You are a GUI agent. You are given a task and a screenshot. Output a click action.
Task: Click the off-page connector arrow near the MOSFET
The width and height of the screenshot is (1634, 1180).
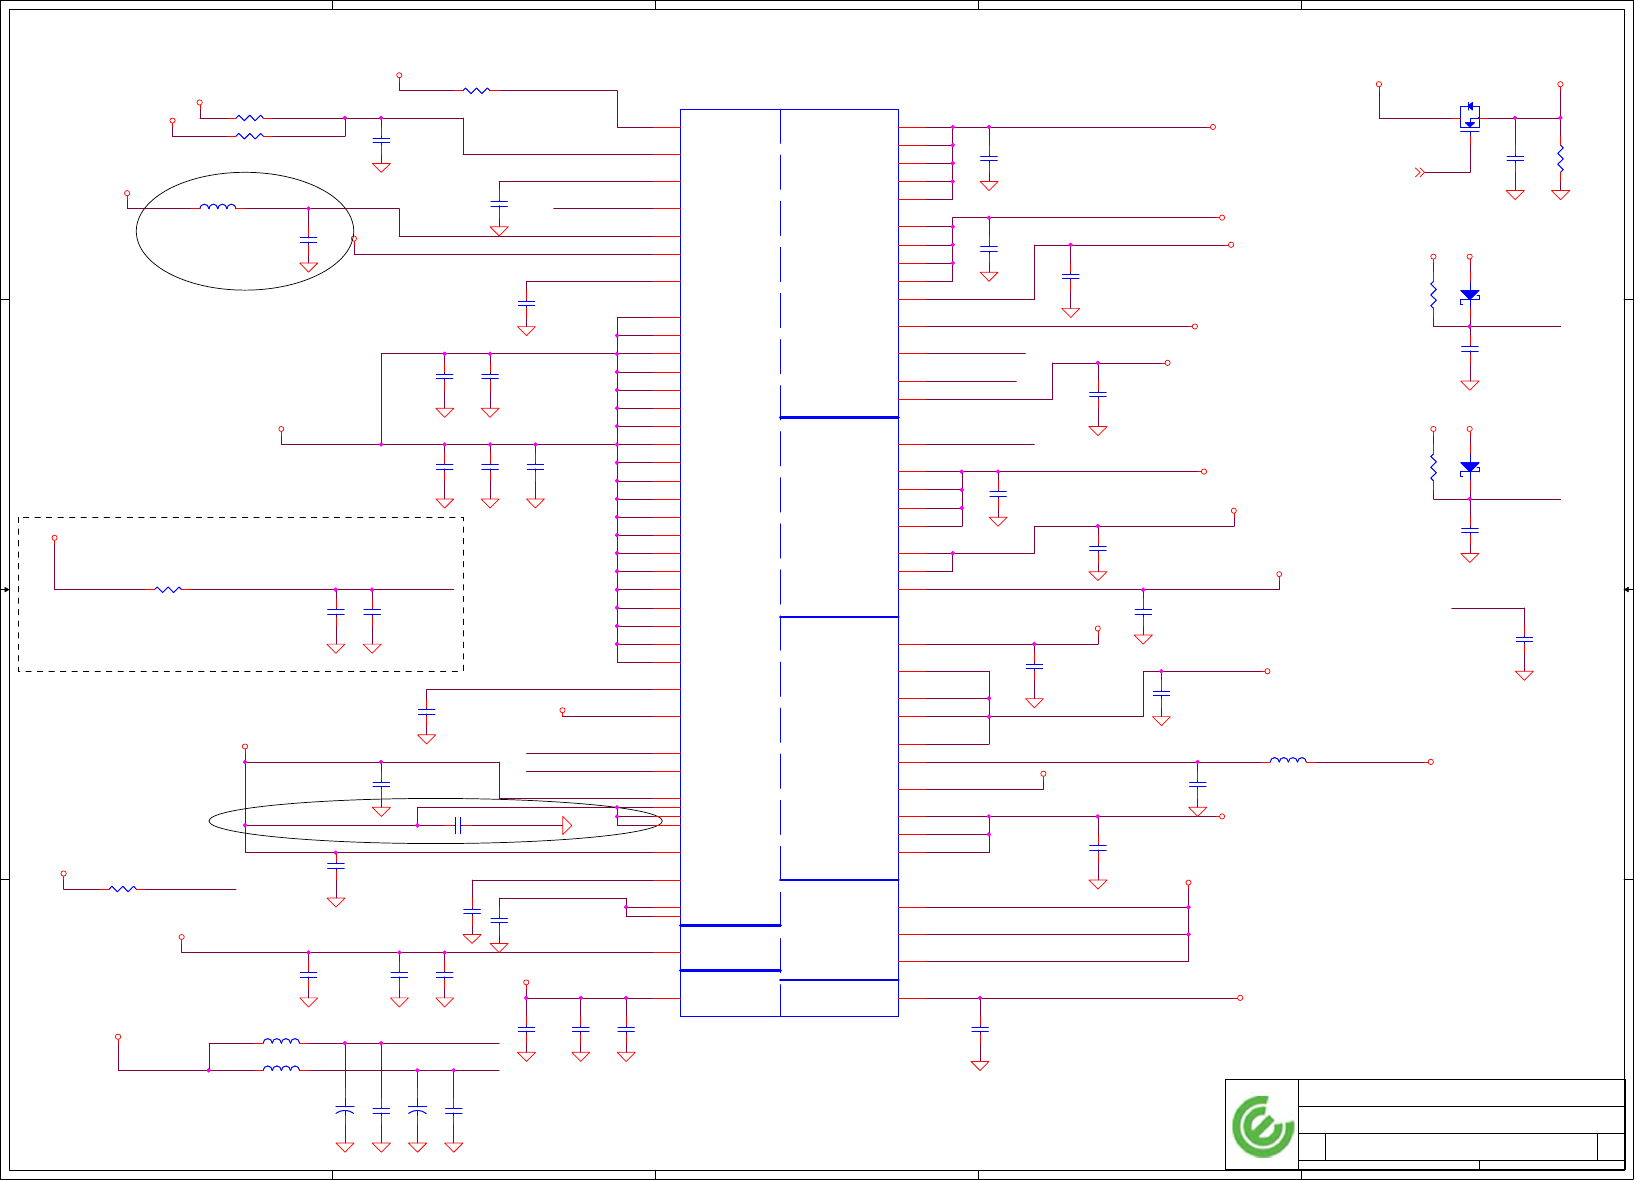(x=1419, y=172)
